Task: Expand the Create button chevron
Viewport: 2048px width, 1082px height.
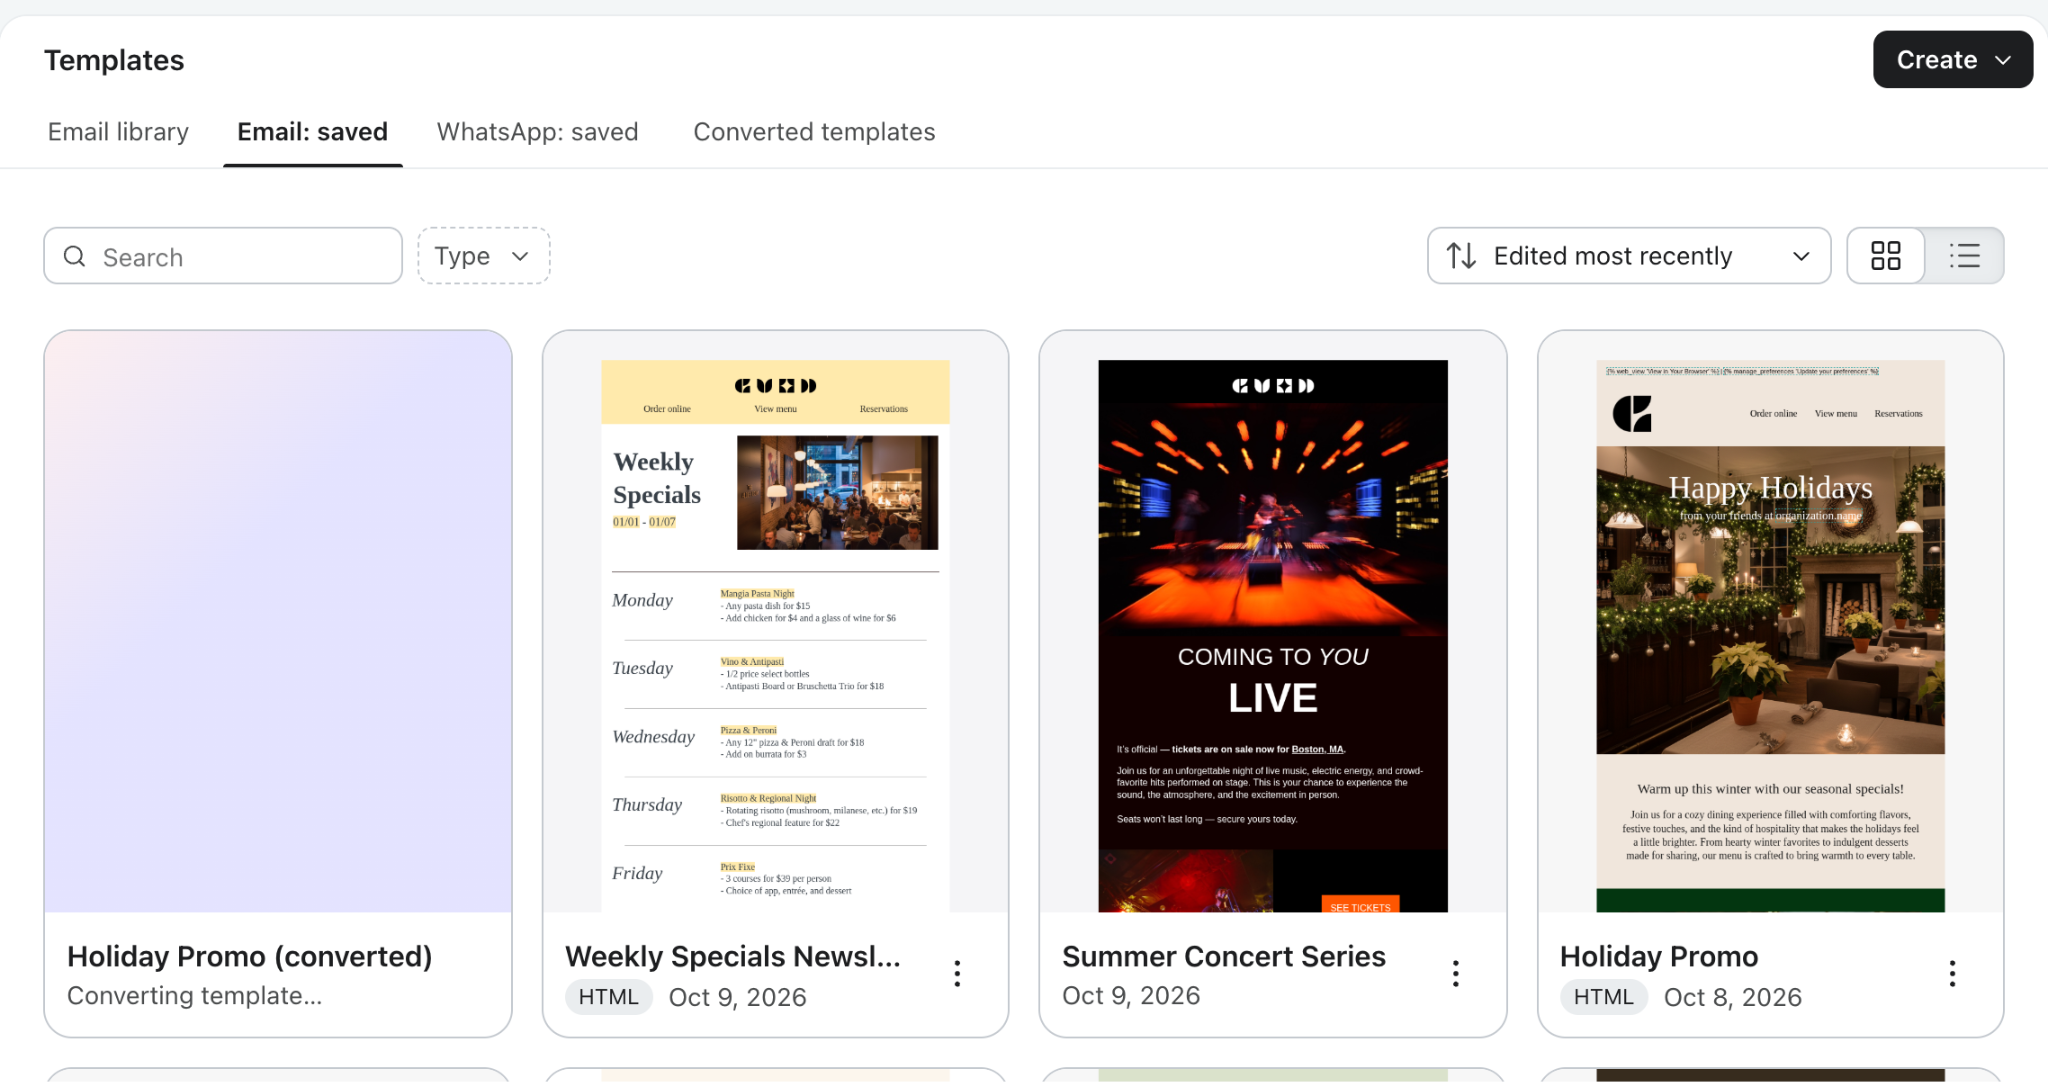Action: (x=2003, y=60)
